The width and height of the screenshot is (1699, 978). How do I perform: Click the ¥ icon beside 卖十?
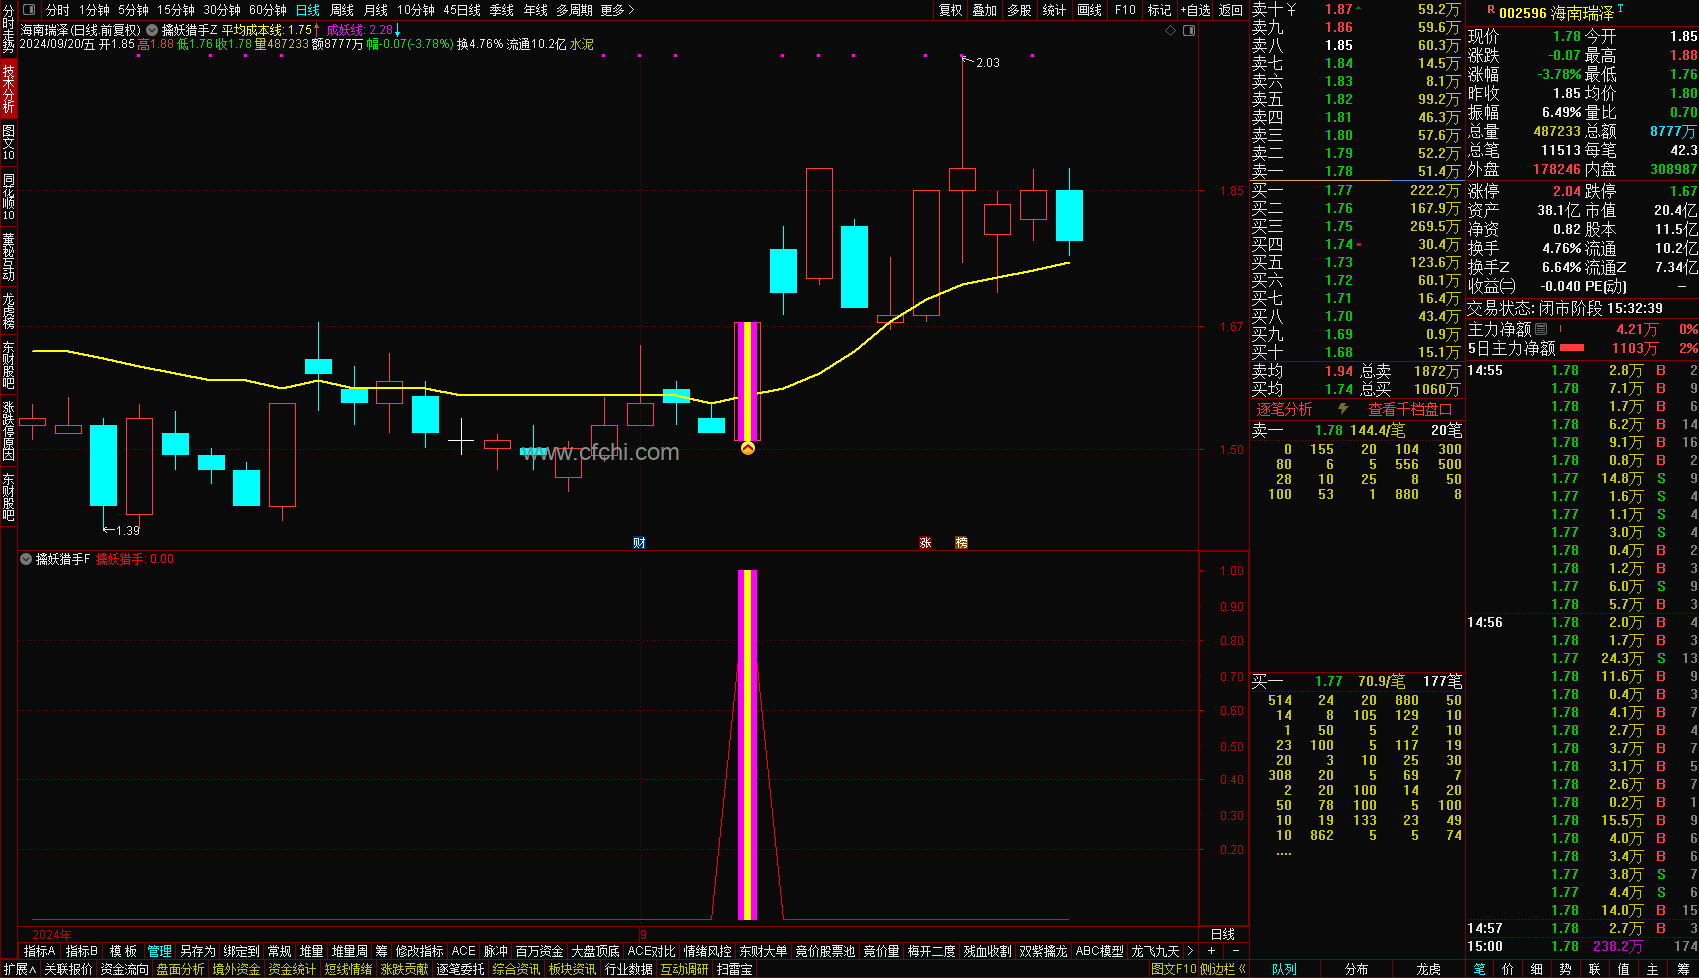(1291, 9)
